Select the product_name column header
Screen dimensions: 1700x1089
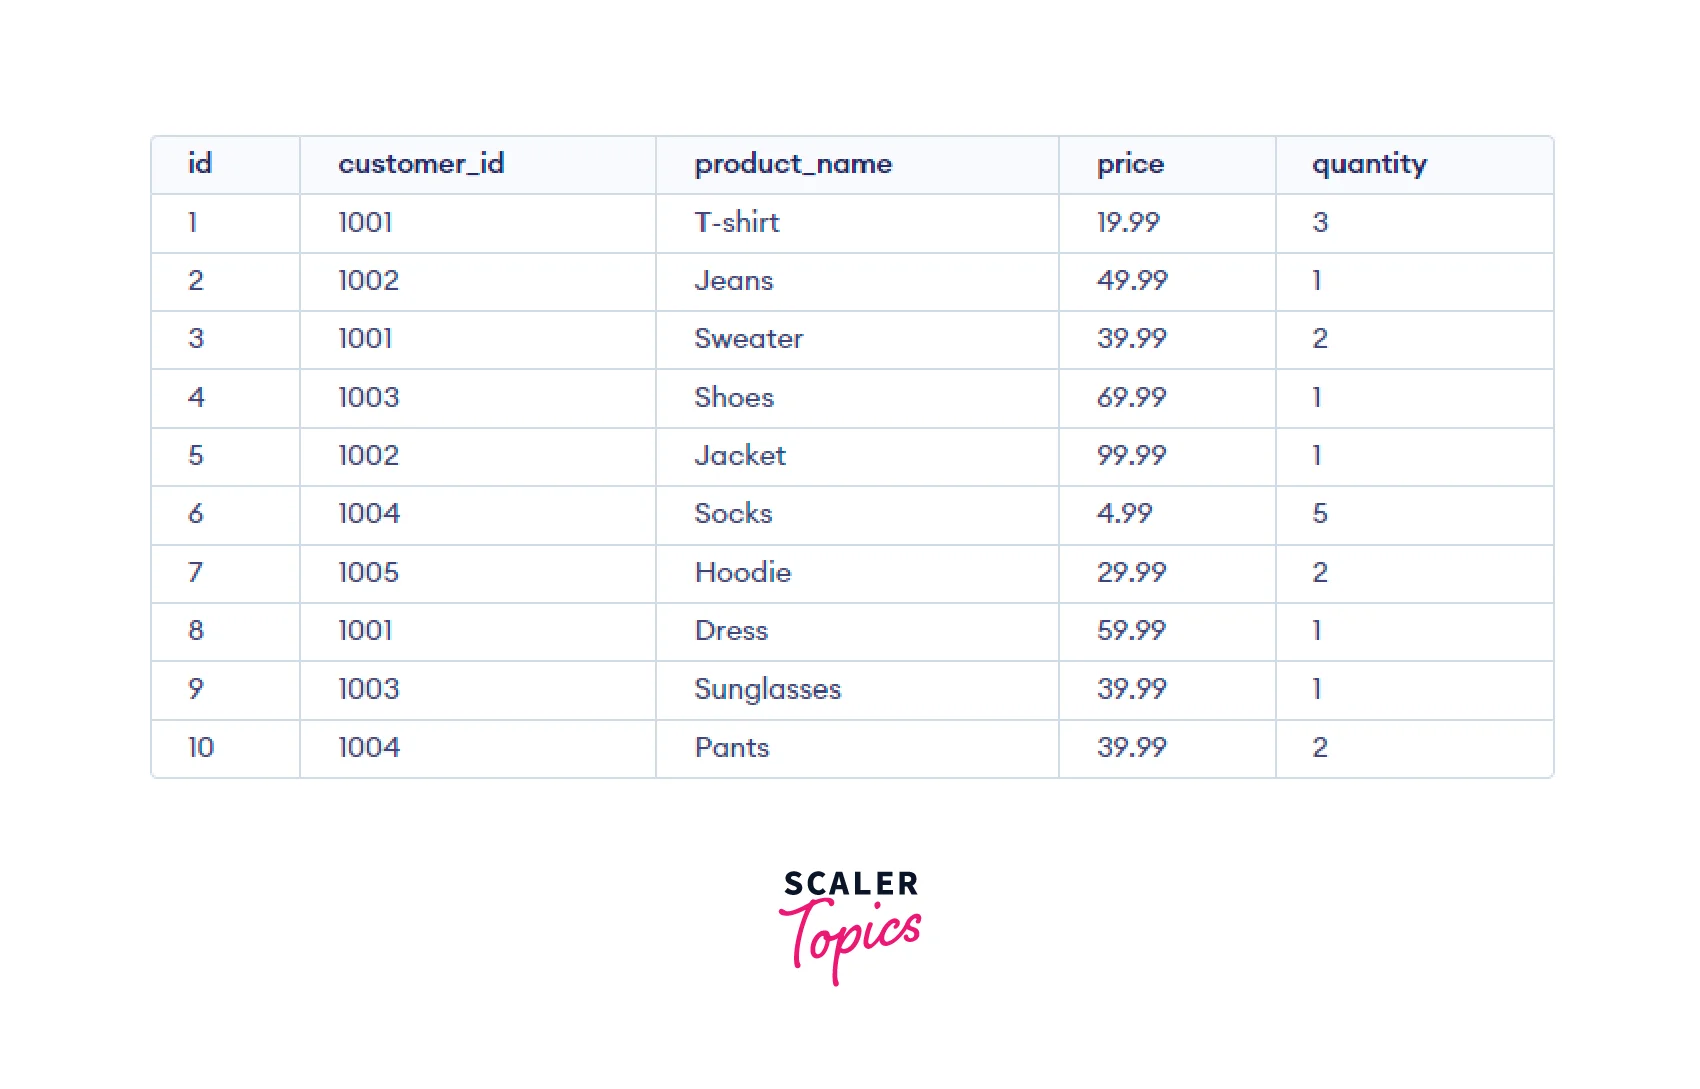793,164
